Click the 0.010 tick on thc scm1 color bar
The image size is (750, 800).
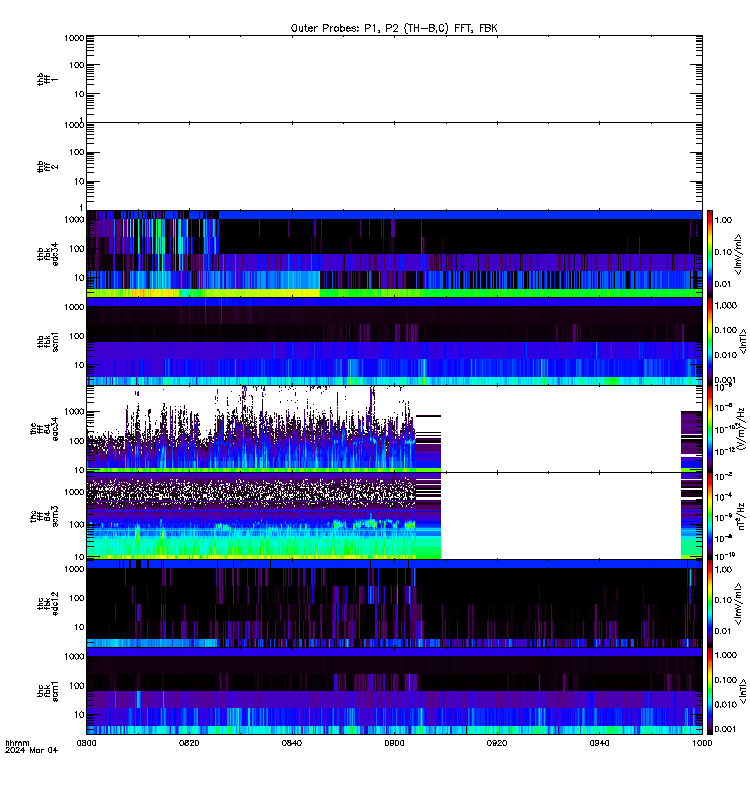(726, 704)
